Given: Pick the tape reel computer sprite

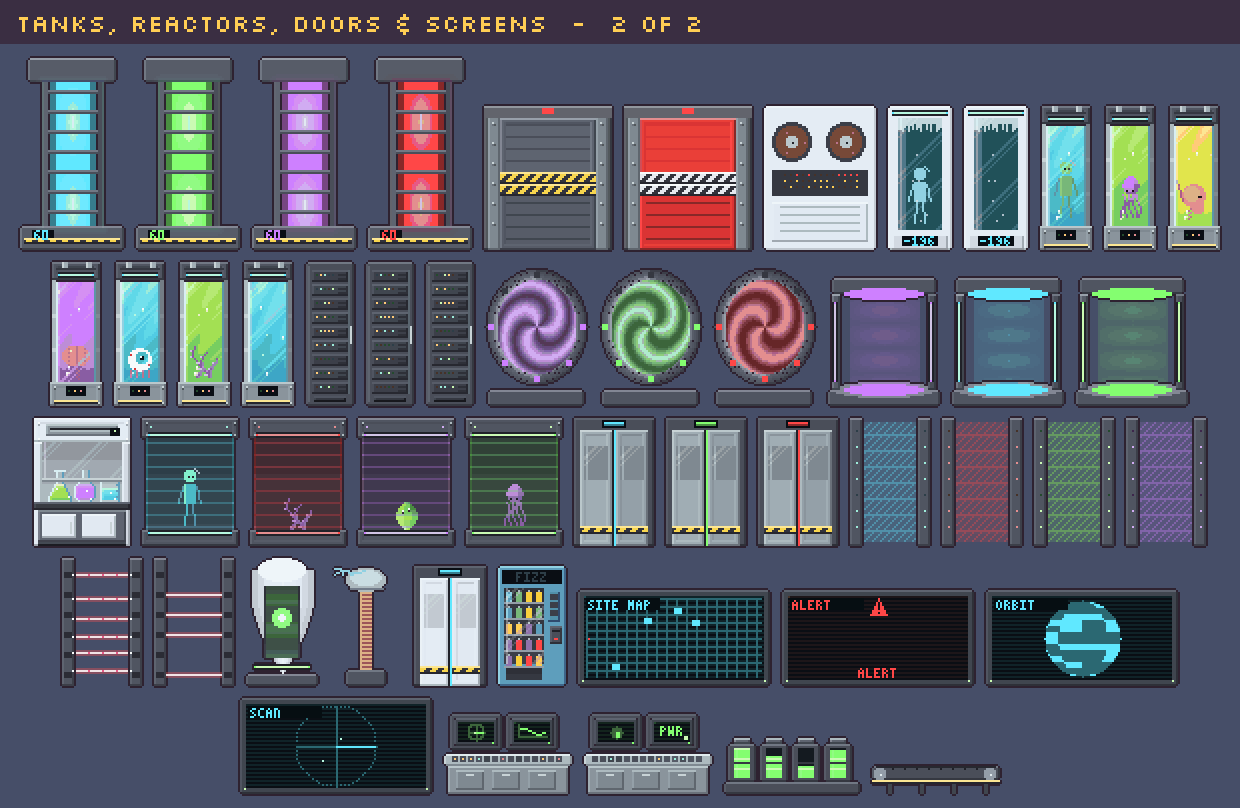Looking at the screenshot, I should pos(820,178).
